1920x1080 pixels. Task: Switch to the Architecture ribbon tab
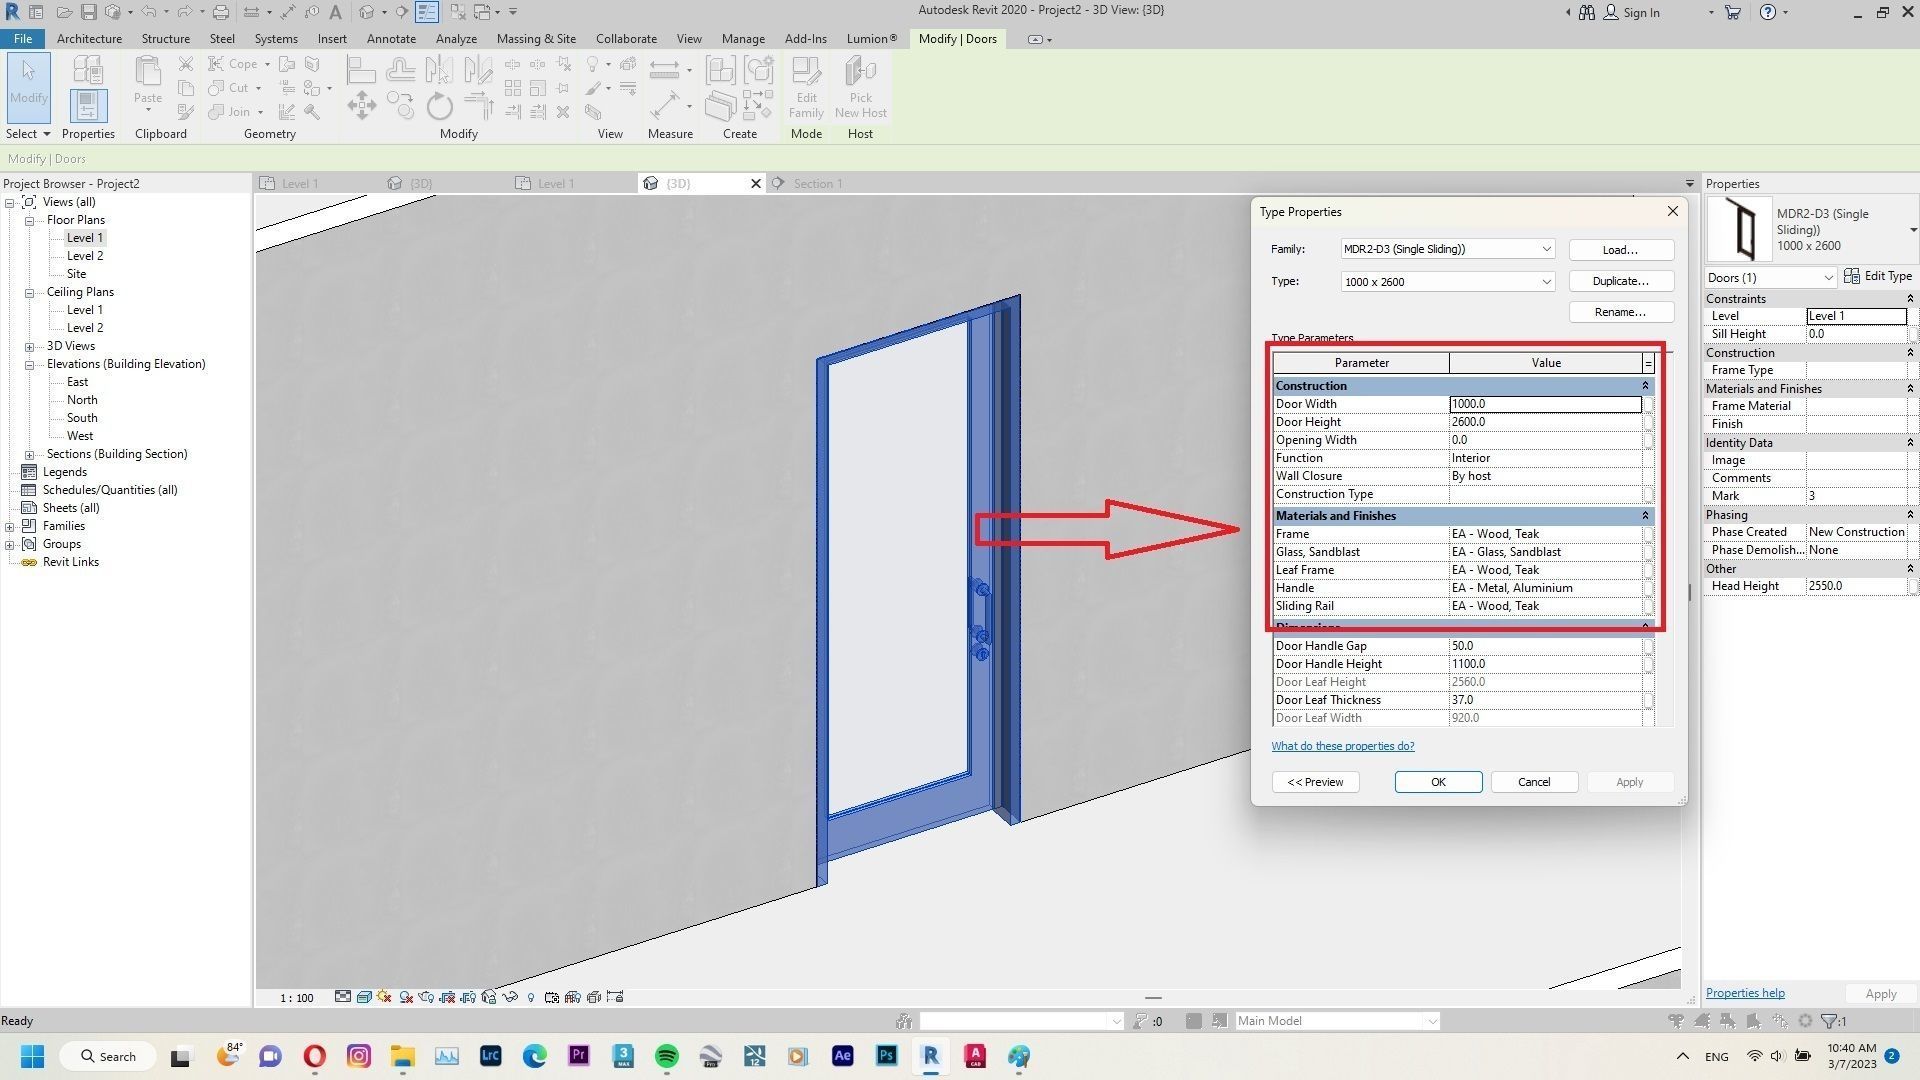(x=89, y=39)
